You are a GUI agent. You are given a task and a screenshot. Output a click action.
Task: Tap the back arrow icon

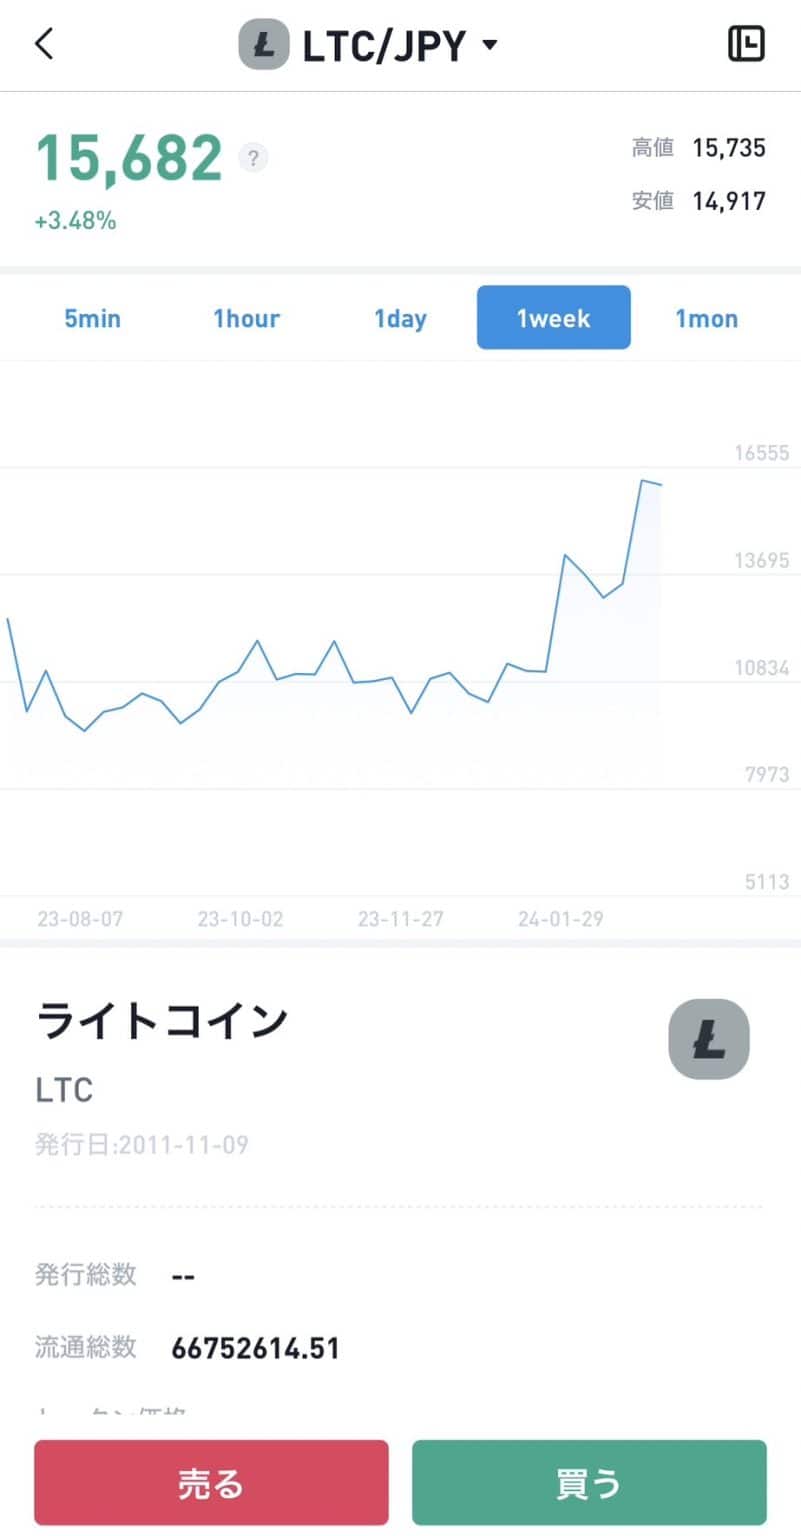click(44, 45)
